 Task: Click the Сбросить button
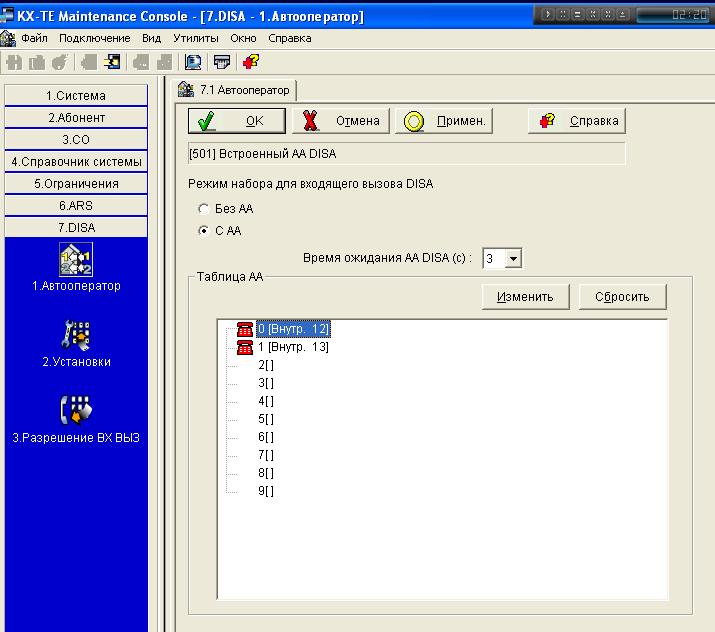pyautogui.click(x=622, y=297)
